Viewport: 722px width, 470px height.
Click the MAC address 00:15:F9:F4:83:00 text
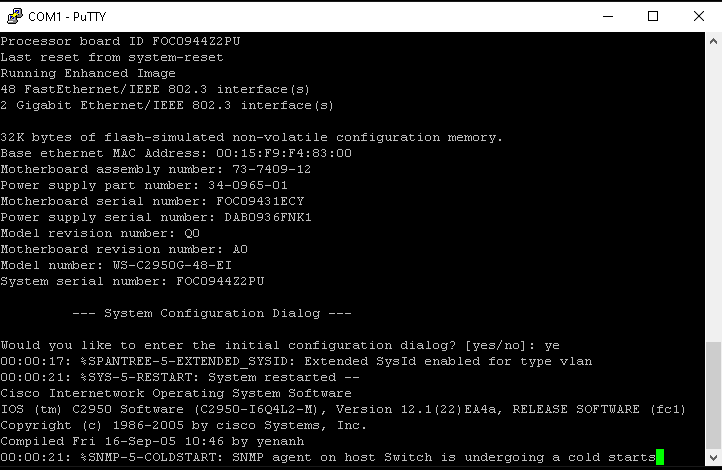click(x=284, y=153)
